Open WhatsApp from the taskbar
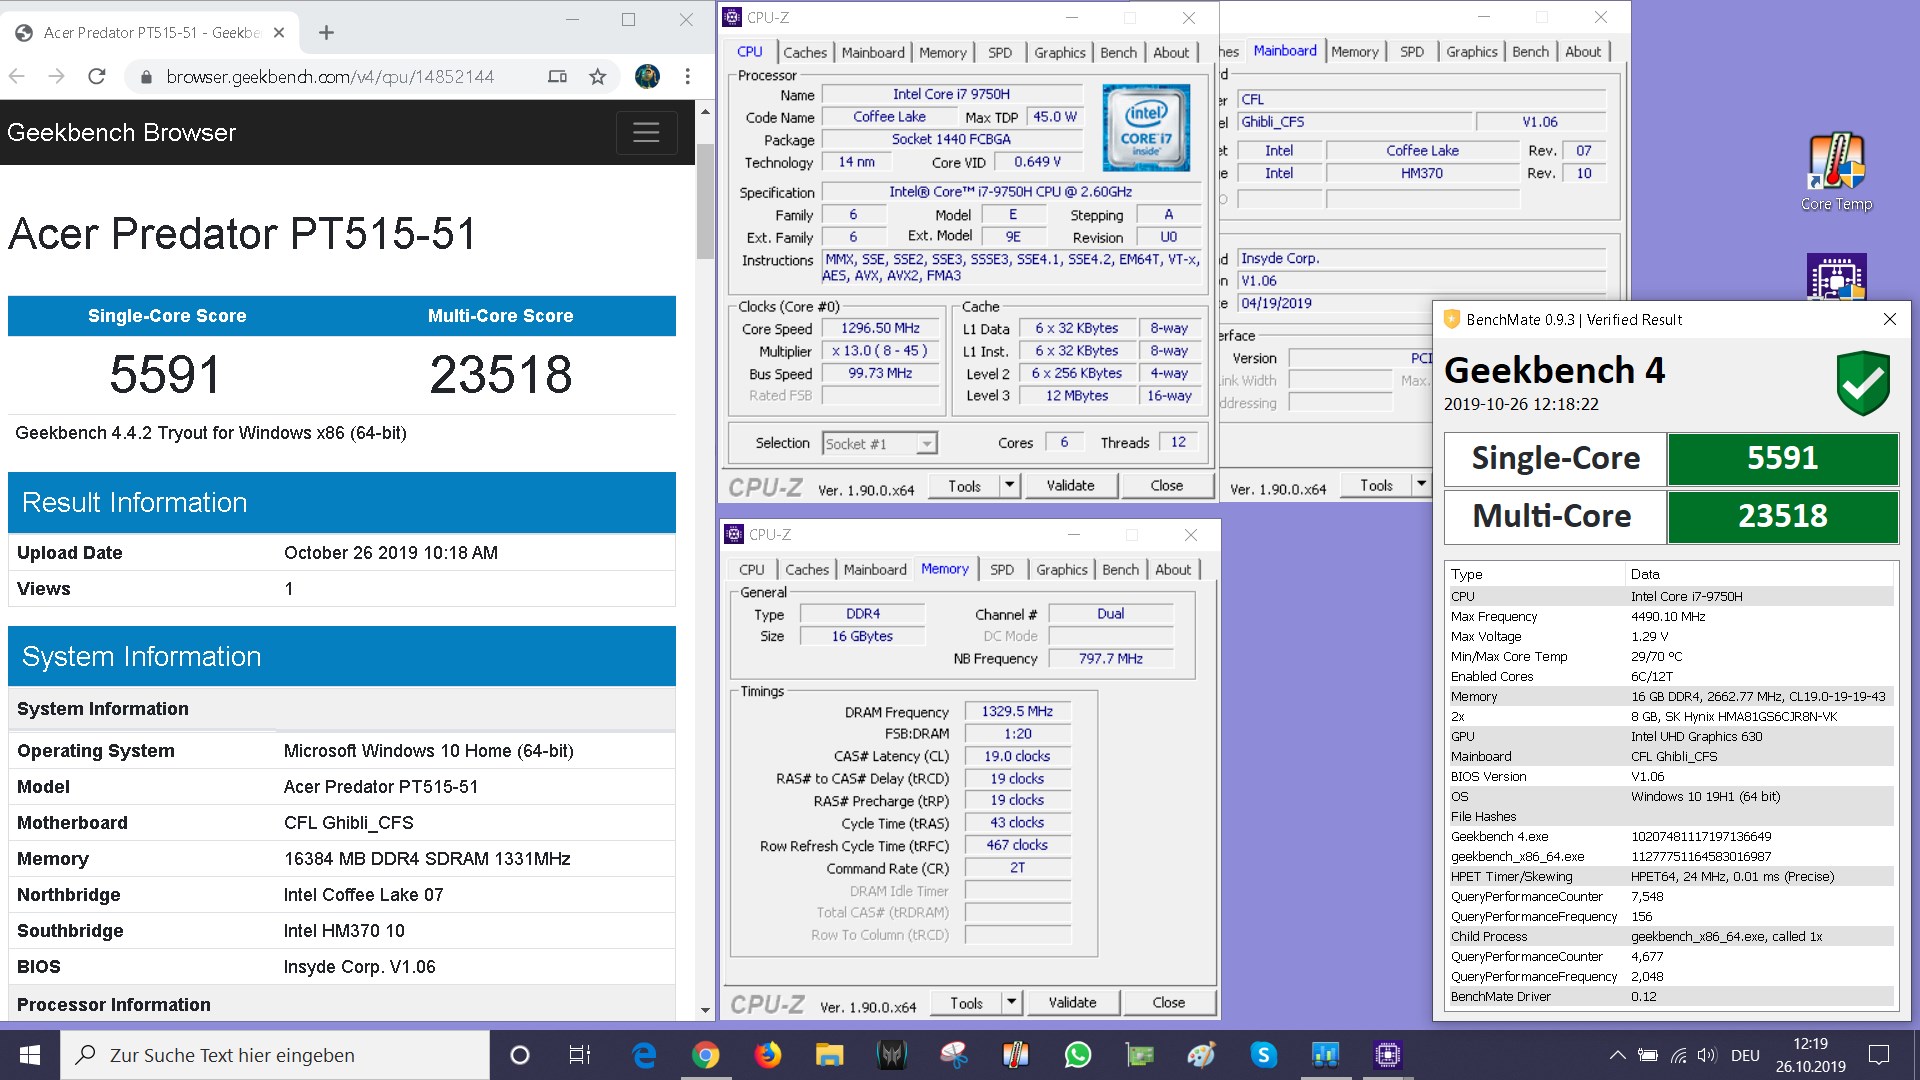Screen dimensions: 1920x1080 (x=1078, y=1055)
